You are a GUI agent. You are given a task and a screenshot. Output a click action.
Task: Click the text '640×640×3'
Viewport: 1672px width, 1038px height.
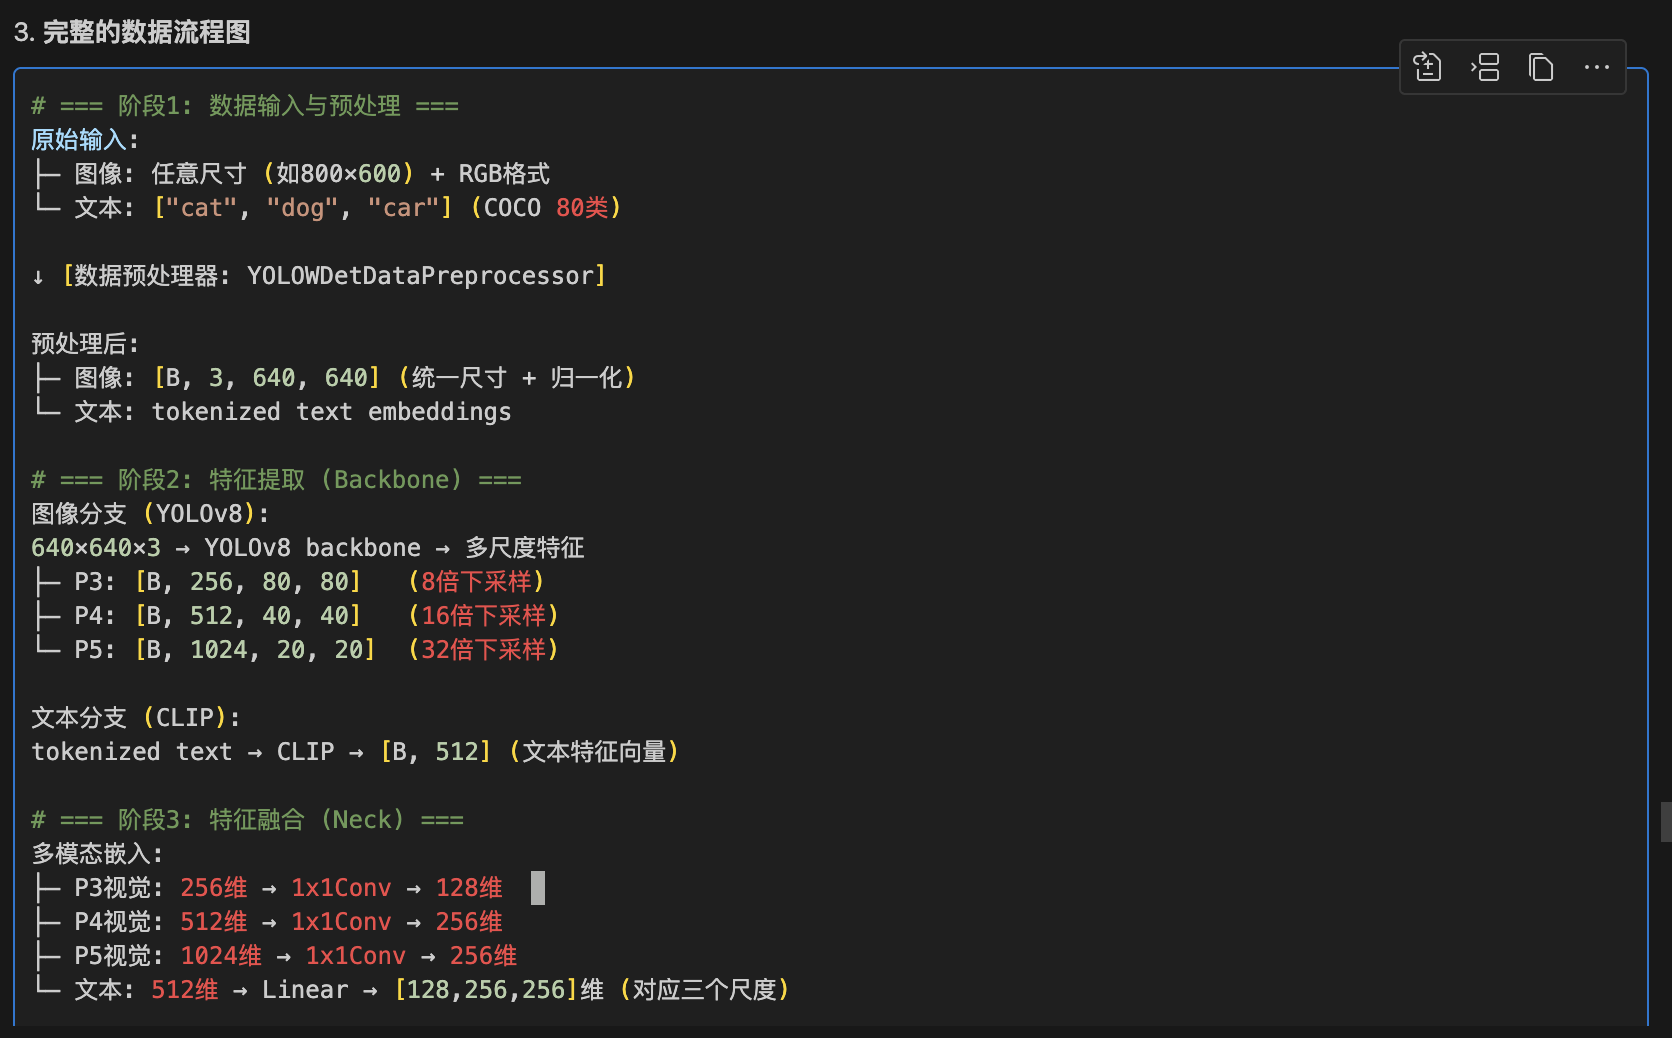tap(96, 548)
